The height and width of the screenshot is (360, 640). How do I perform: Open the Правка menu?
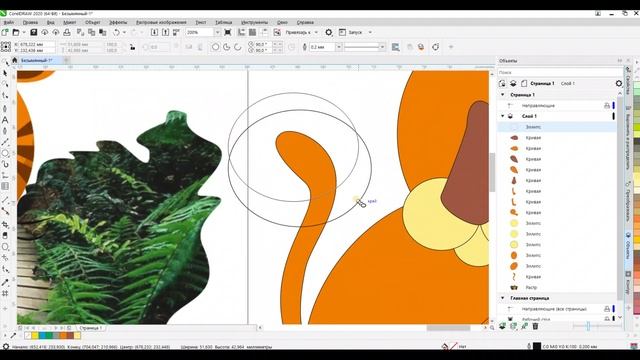coord(30,22)
